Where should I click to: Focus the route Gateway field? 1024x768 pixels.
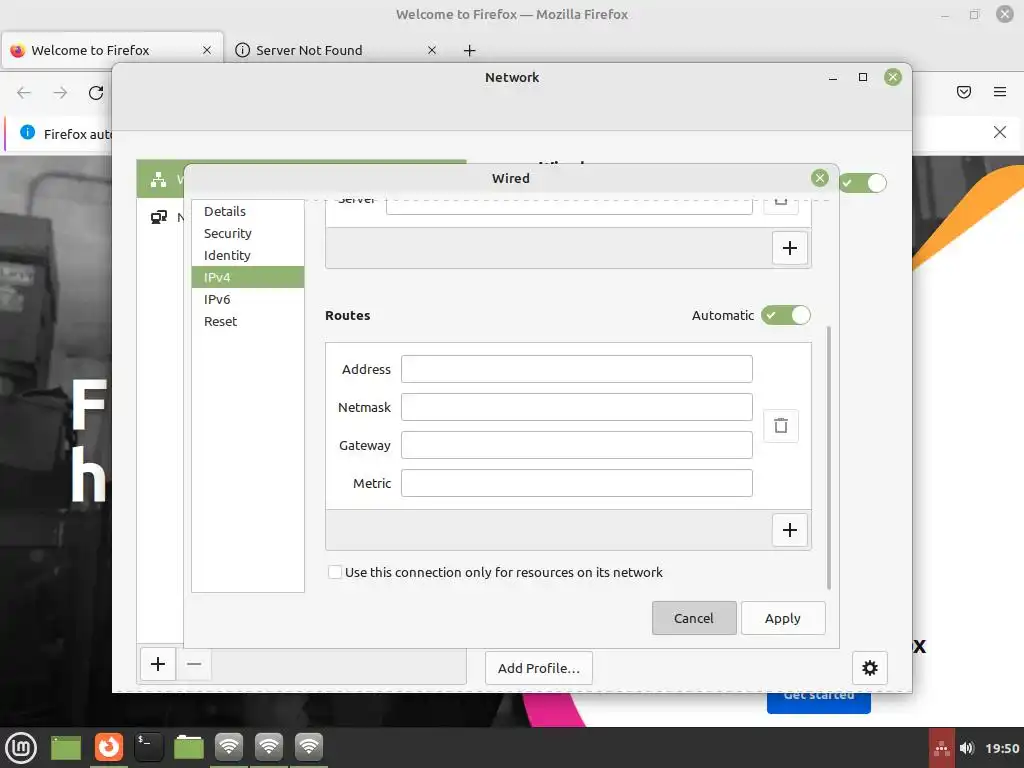577,445
